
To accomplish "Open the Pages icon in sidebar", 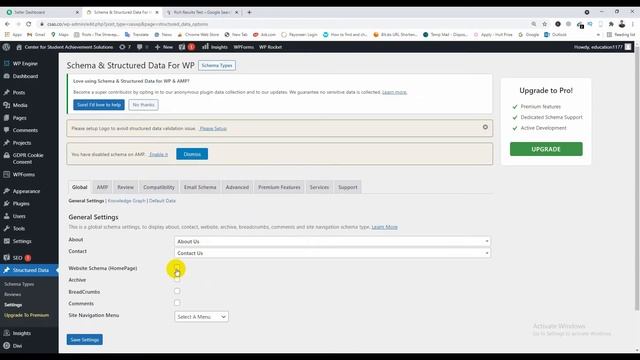I will click(7, 118).
